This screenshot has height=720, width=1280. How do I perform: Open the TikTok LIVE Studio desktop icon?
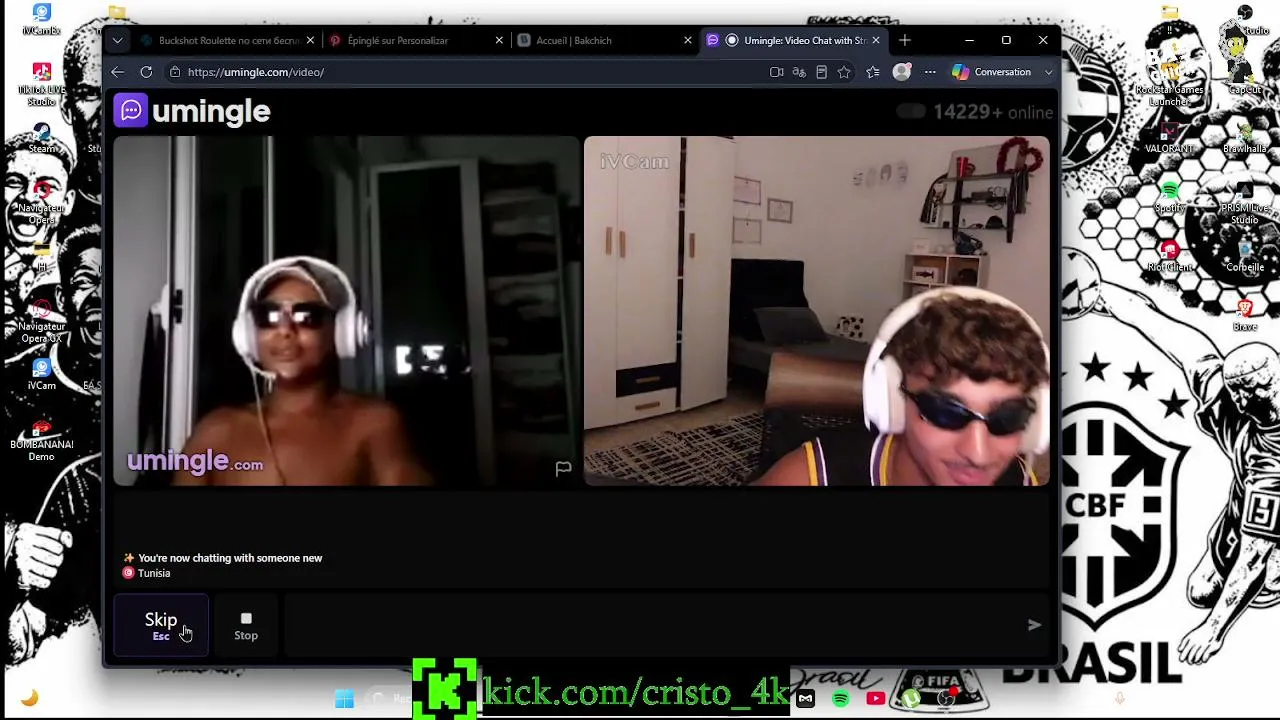click(42, 84)
